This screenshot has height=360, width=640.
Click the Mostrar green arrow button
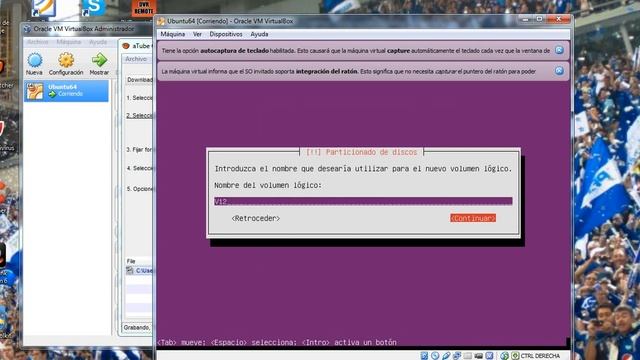[99, 60]
